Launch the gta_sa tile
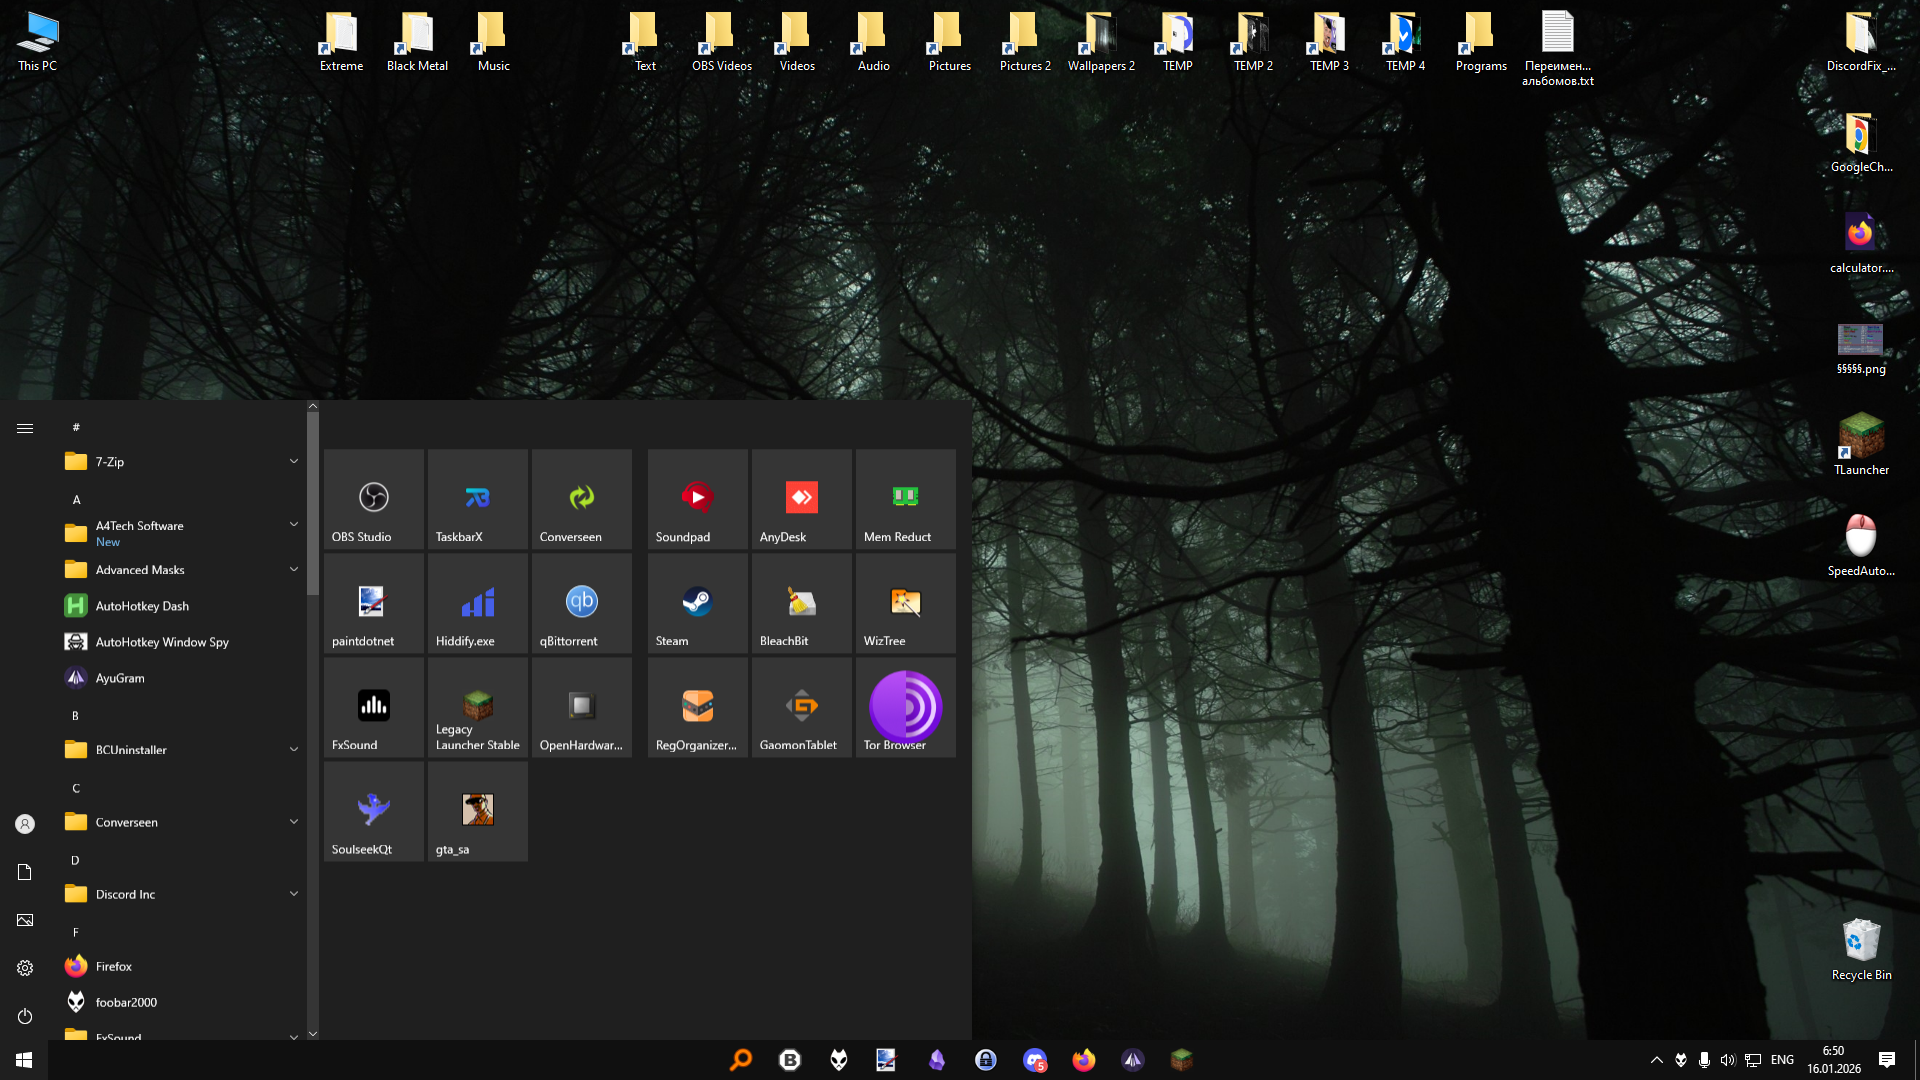 (477, 811)
